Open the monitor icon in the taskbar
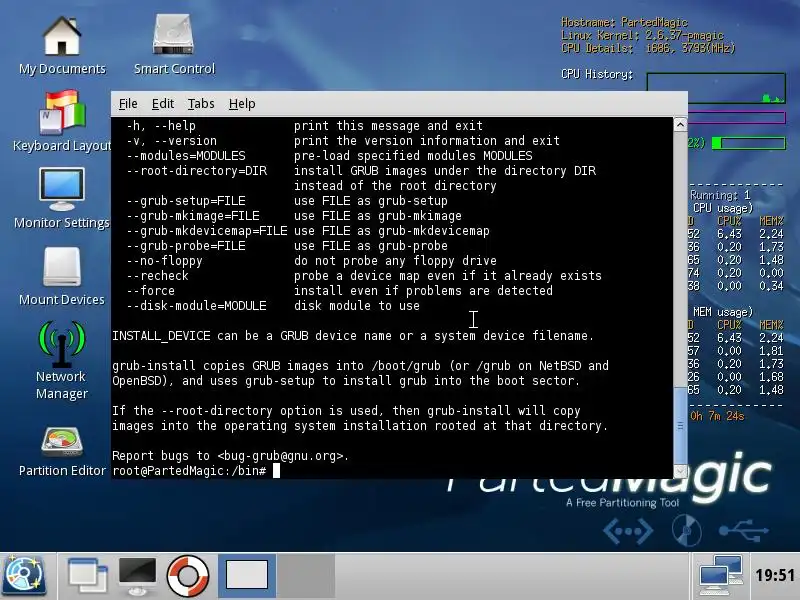This screenshot has height=600, width=800. point(137,576)
